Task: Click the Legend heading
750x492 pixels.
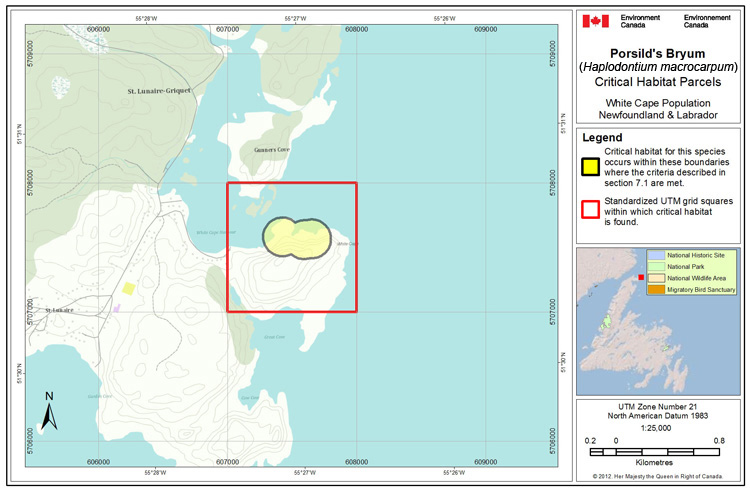Action: (x=603, y=138)
